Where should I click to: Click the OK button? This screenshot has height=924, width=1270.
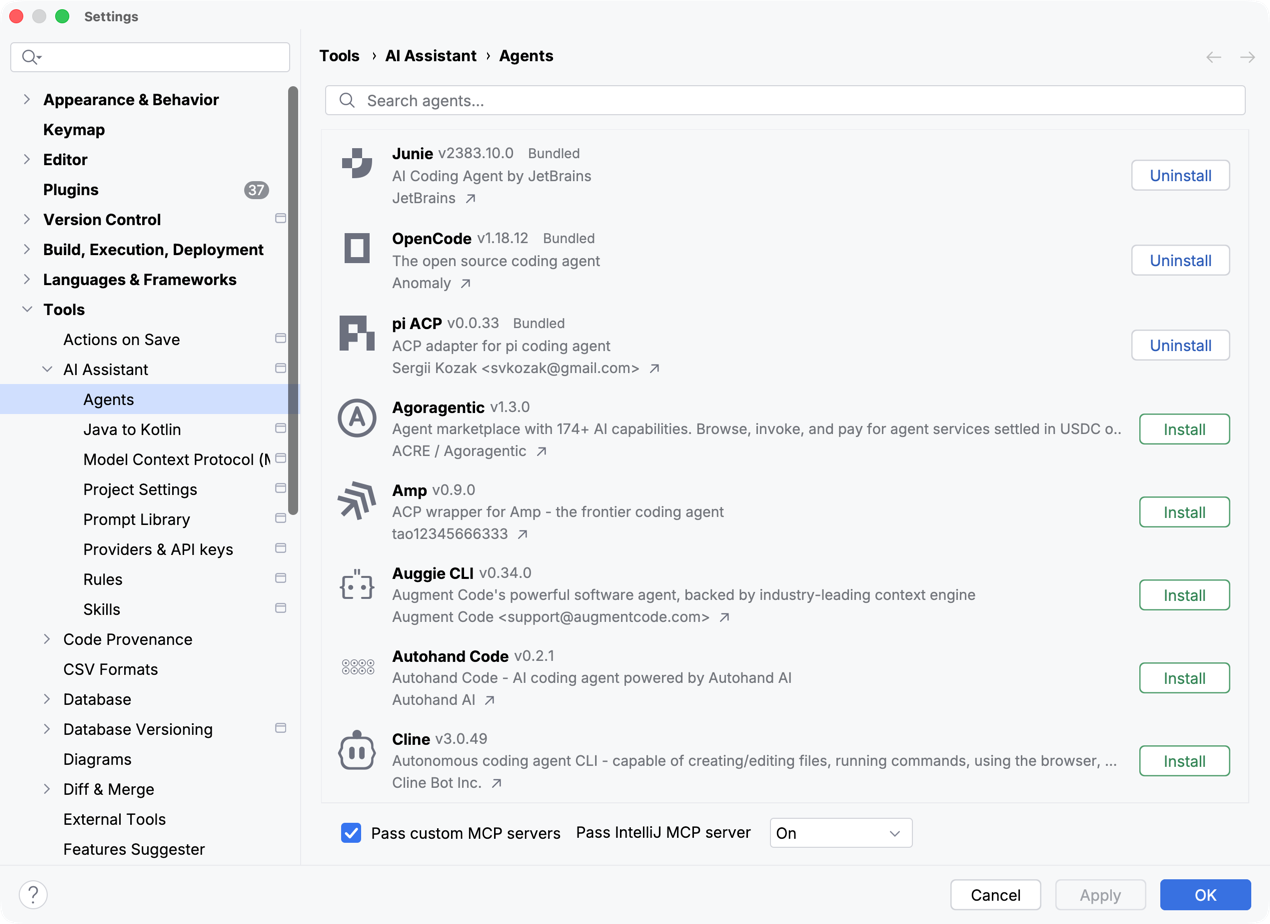tap(1205, 895)
